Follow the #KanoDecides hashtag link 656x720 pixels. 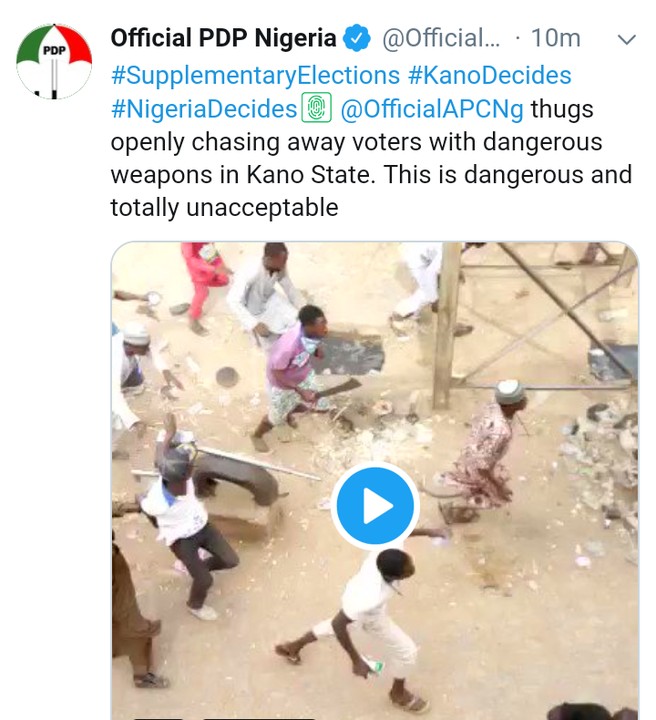coord(490,74)
